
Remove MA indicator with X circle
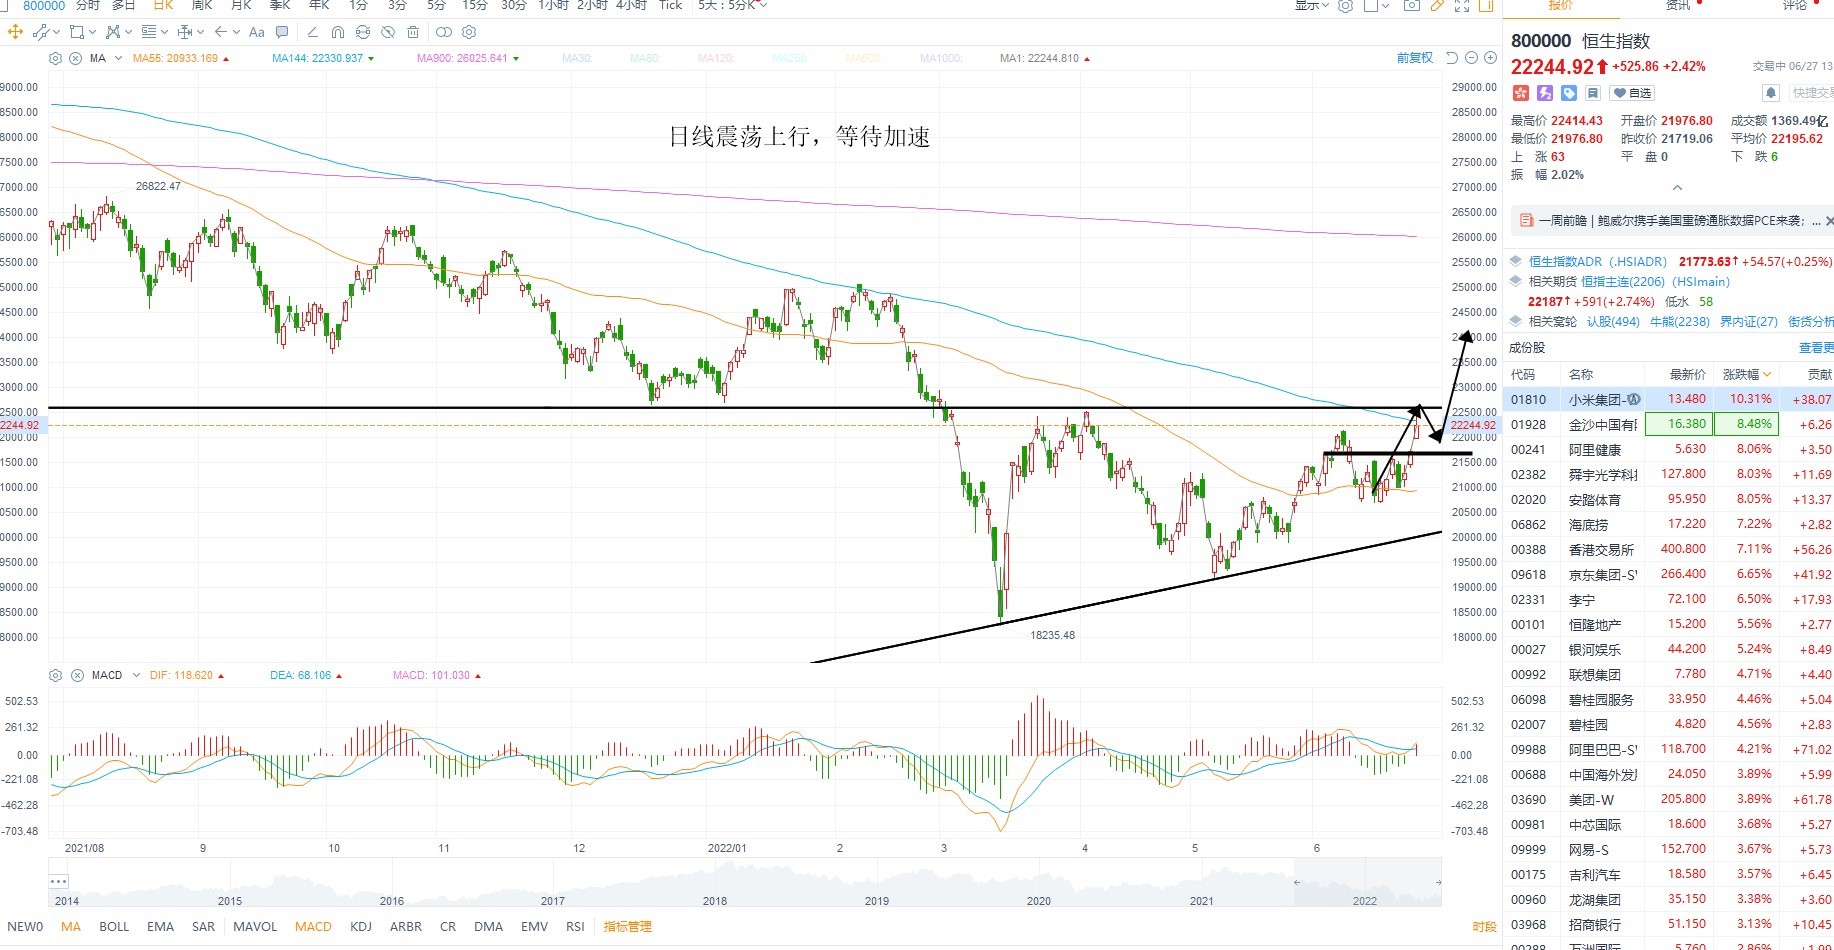click(75, 58)
